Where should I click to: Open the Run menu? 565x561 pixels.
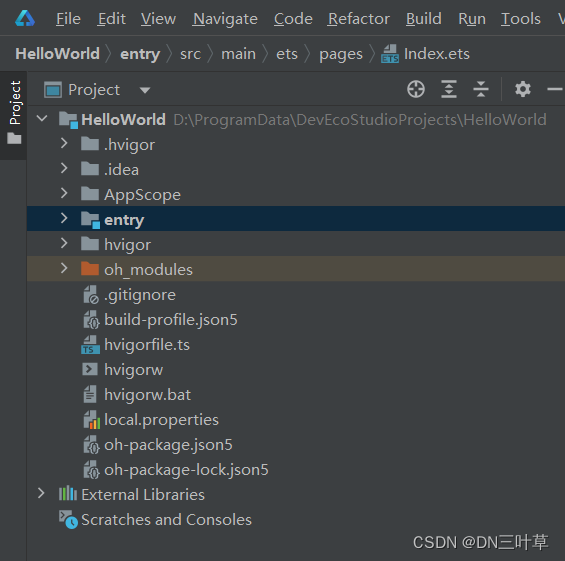coord(472,19)
